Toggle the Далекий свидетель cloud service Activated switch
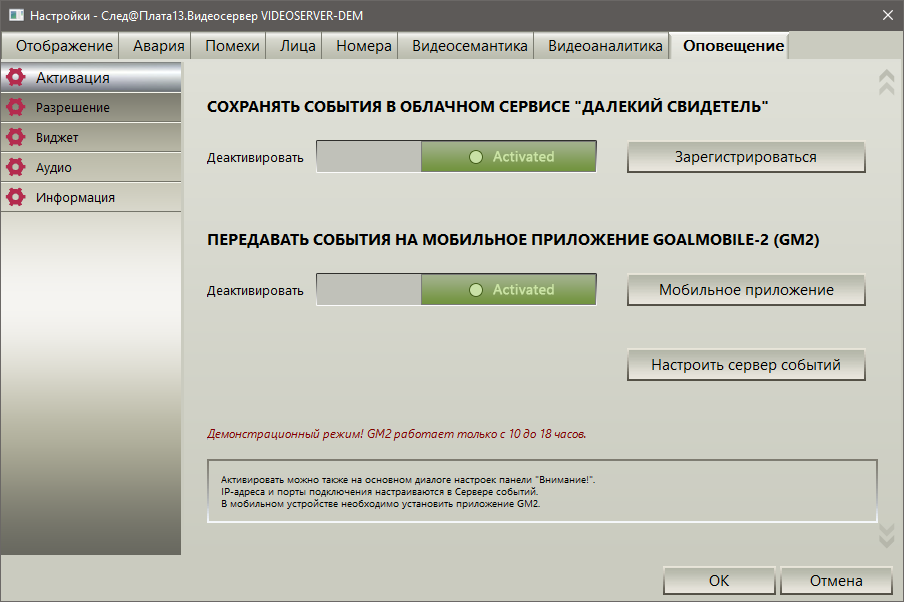 click(x=456, y=156)
